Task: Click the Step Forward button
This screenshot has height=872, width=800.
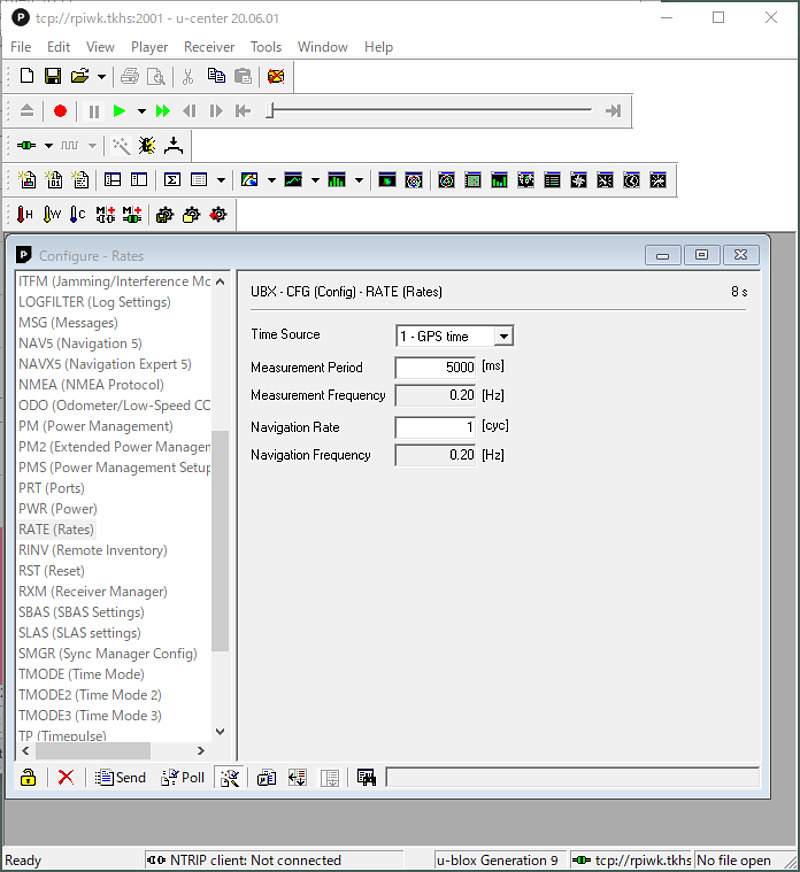Action: pos(216,111)
